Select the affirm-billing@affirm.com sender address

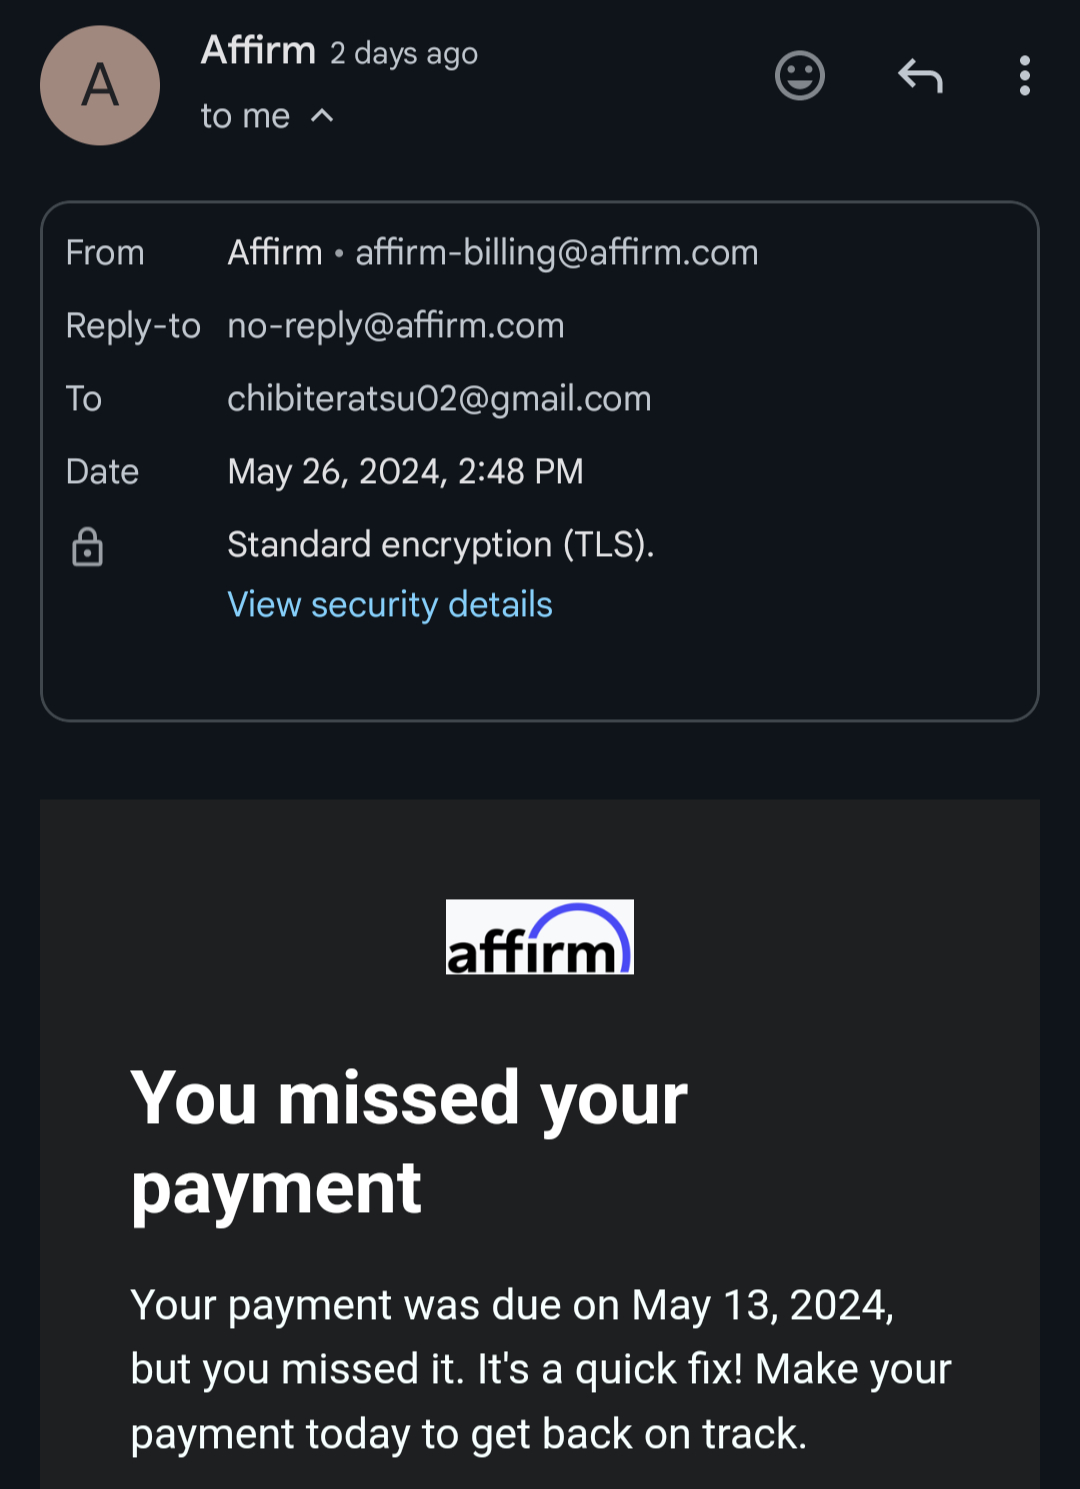(557, 253)
